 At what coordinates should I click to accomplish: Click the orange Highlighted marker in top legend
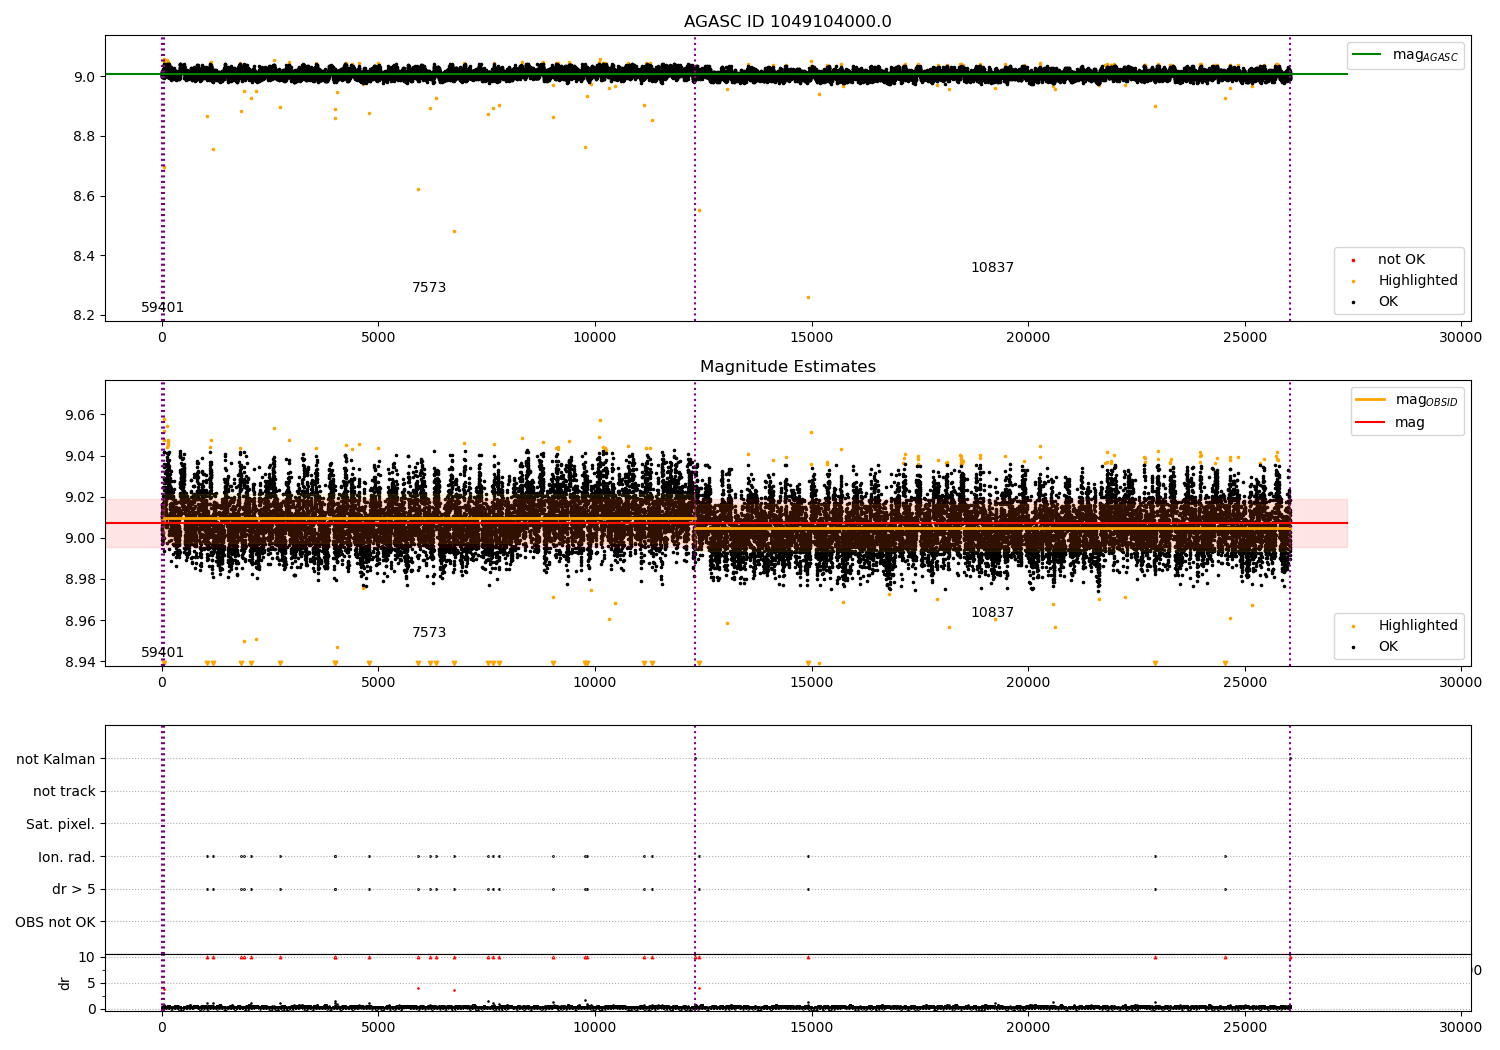click(x=1353, y=281)
